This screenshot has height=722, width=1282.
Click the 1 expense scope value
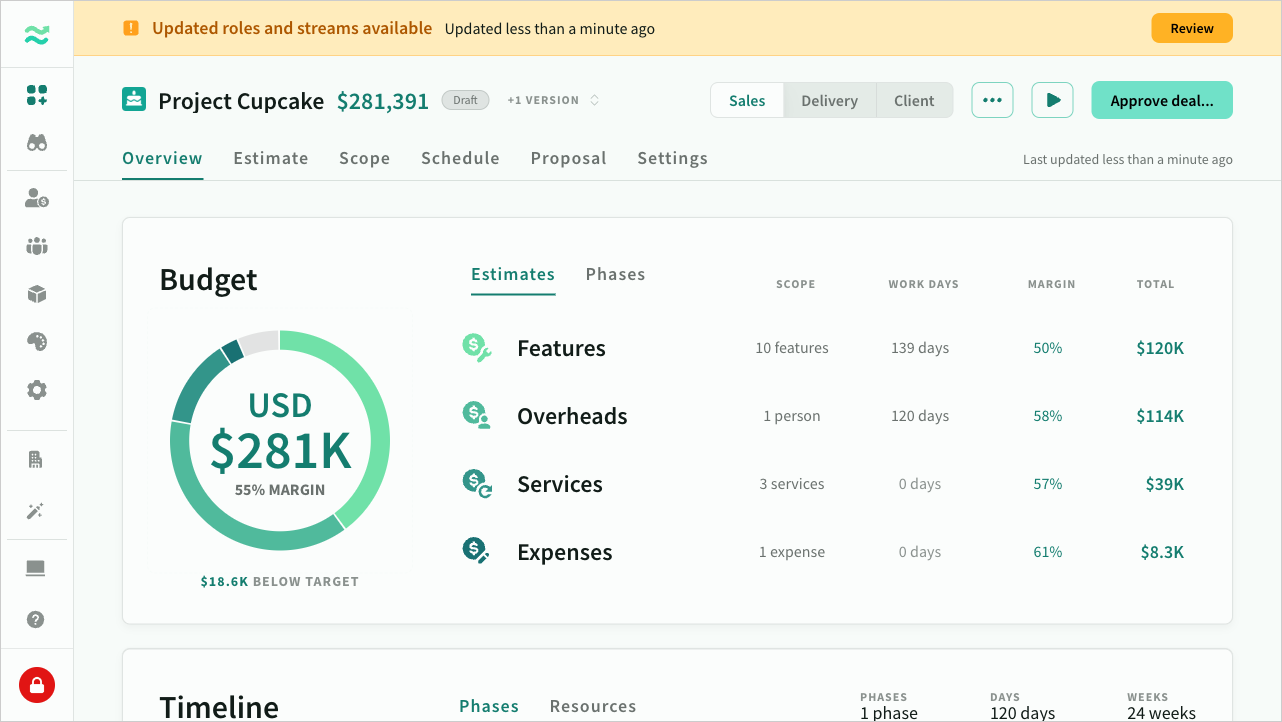click(x=792, y=552)
